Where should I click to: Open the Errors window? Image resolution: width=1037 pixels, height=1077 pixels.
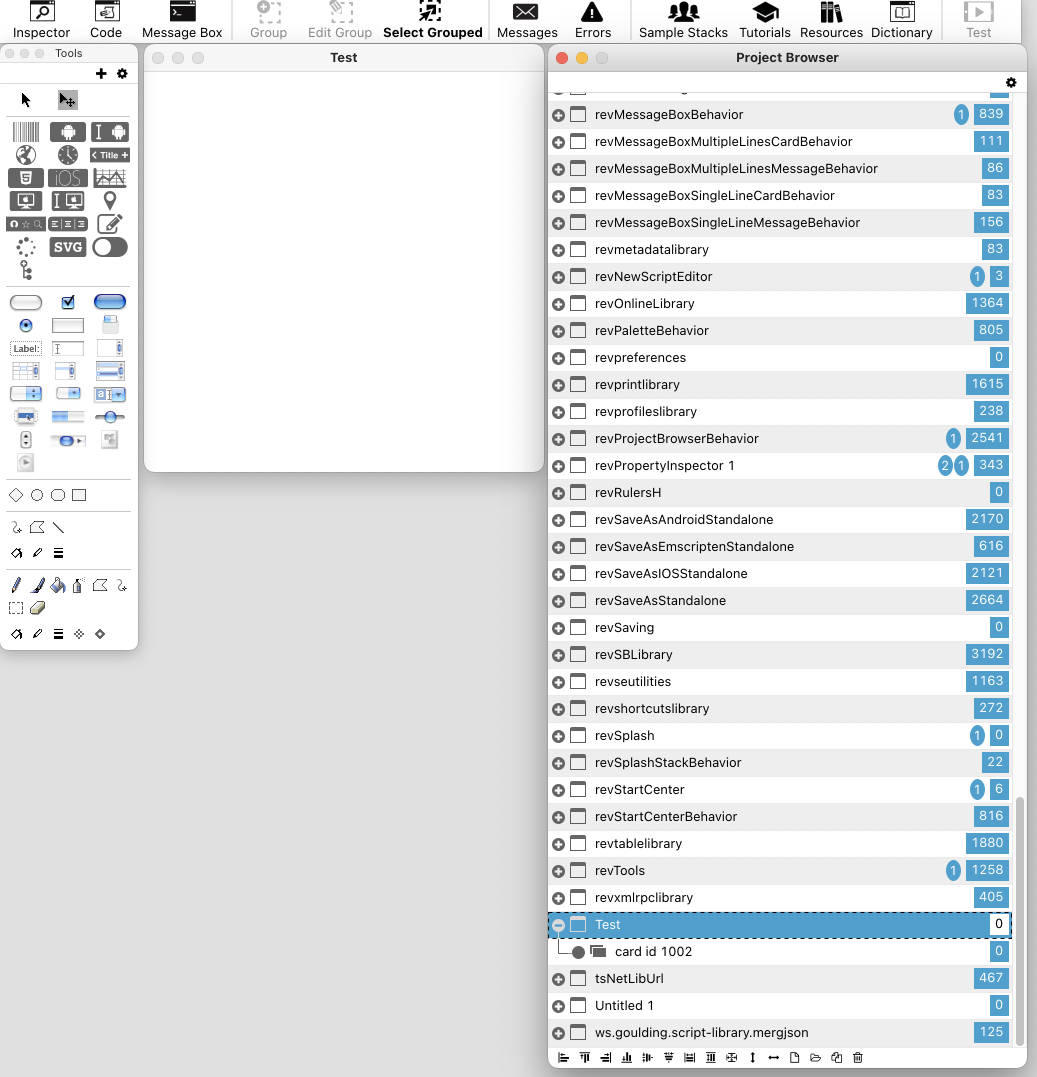click(x=593, y=20)
